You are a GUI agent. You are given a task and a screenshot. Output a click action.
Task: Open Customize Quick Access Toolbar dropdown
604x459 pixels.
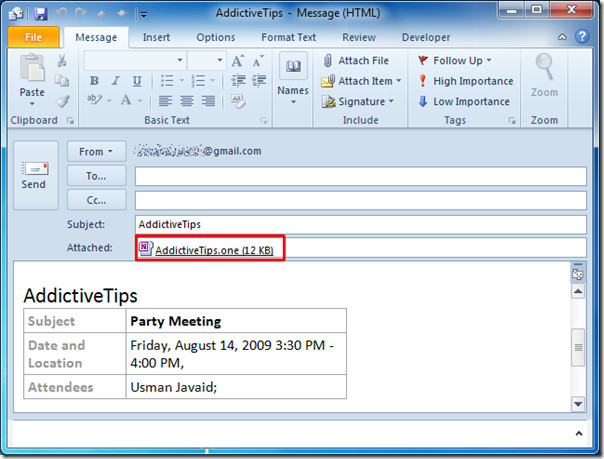(143, 15)
